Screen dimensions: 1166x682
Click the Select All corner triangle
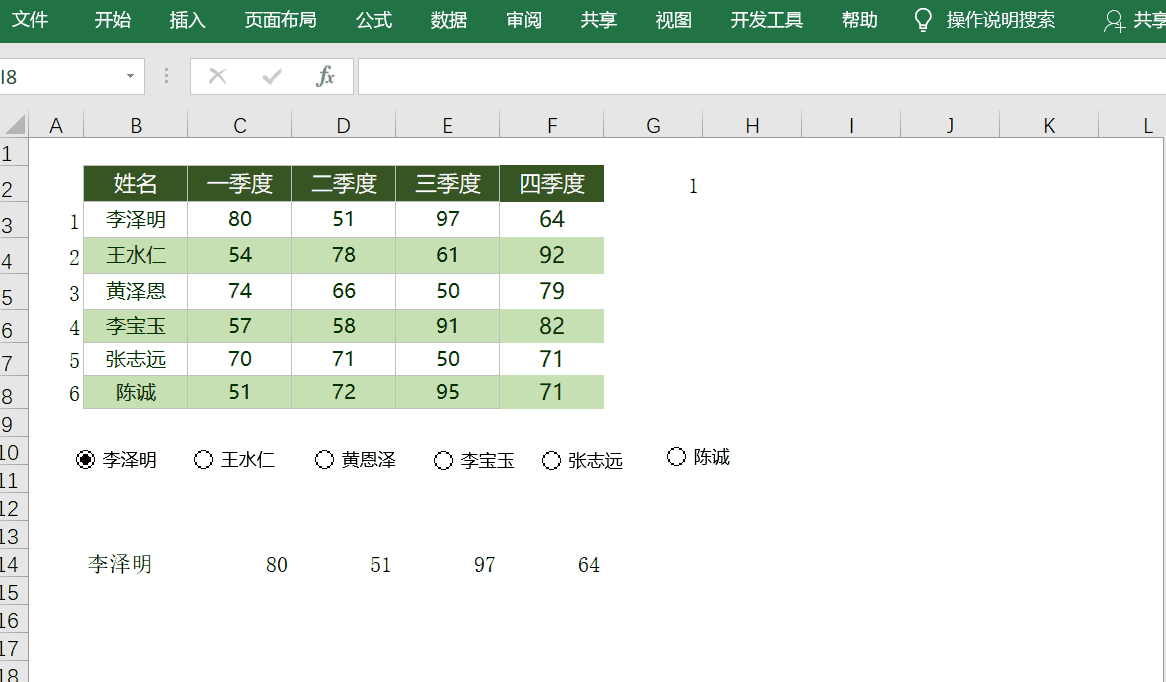pyautogui.click(x=15, y=124)
